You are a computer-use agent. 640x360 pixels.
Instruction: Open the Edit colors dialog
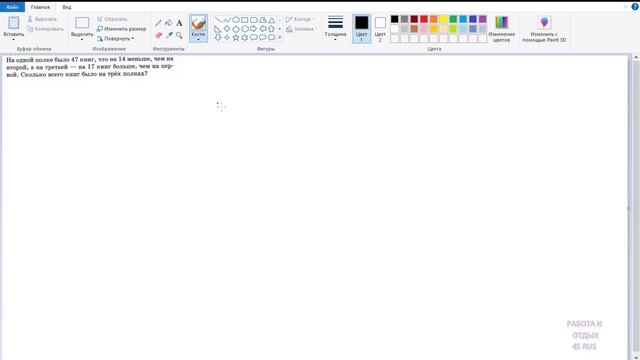tap(501, 29)
